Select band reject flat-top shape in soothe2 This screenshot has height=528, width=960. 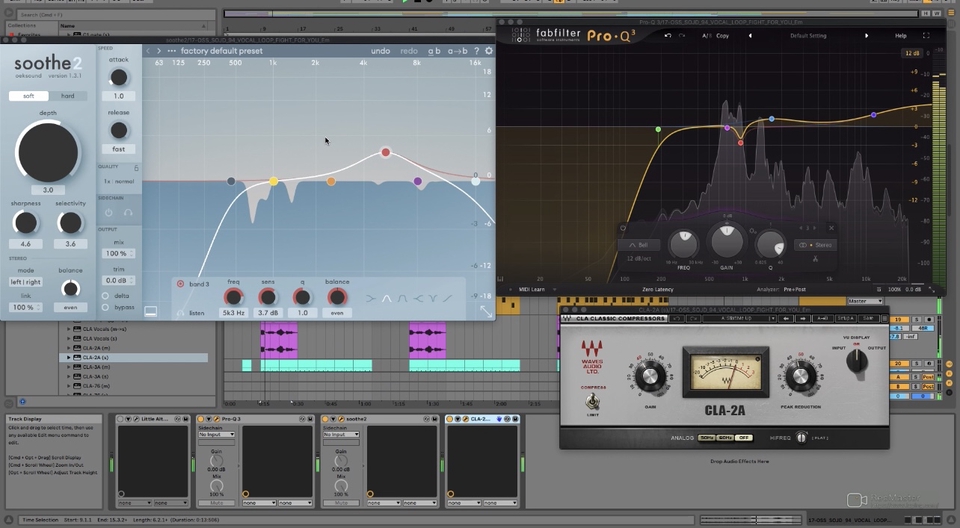pos(402,298)
